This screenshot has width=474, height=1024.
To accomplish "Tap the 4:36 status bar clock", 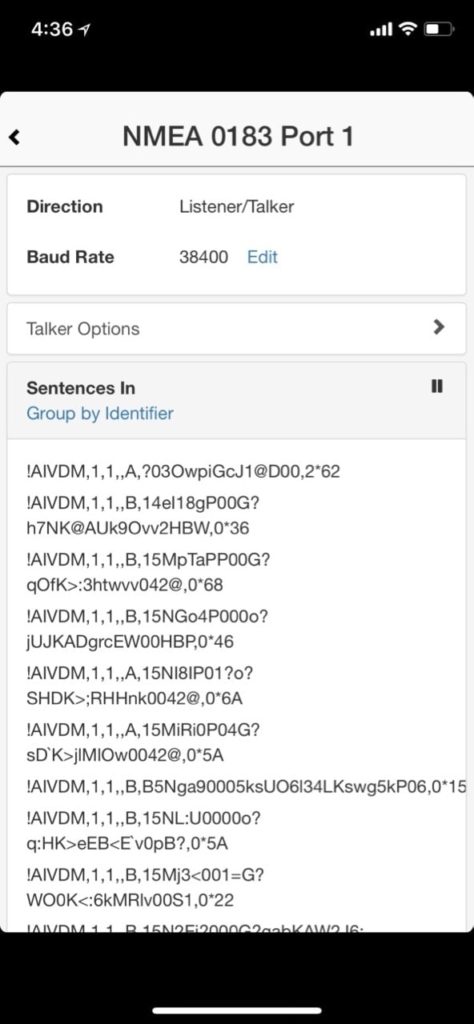I will [x=52, y=29].
